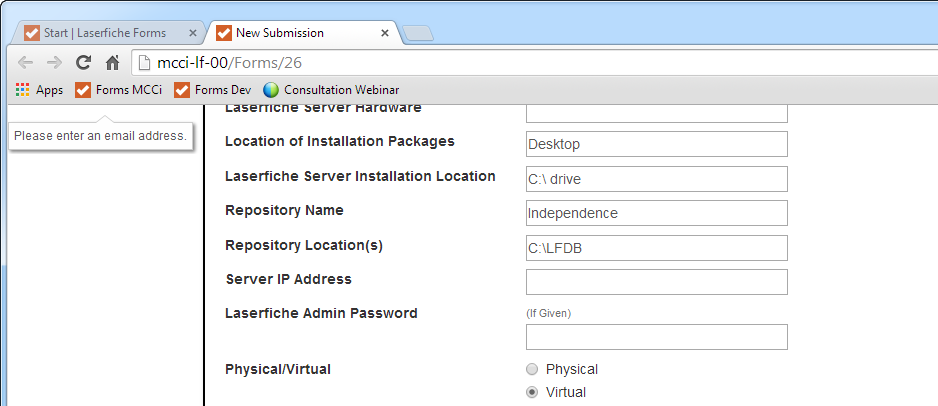
Task: Click the Repository Name field
Action: (x=656, y=213)
